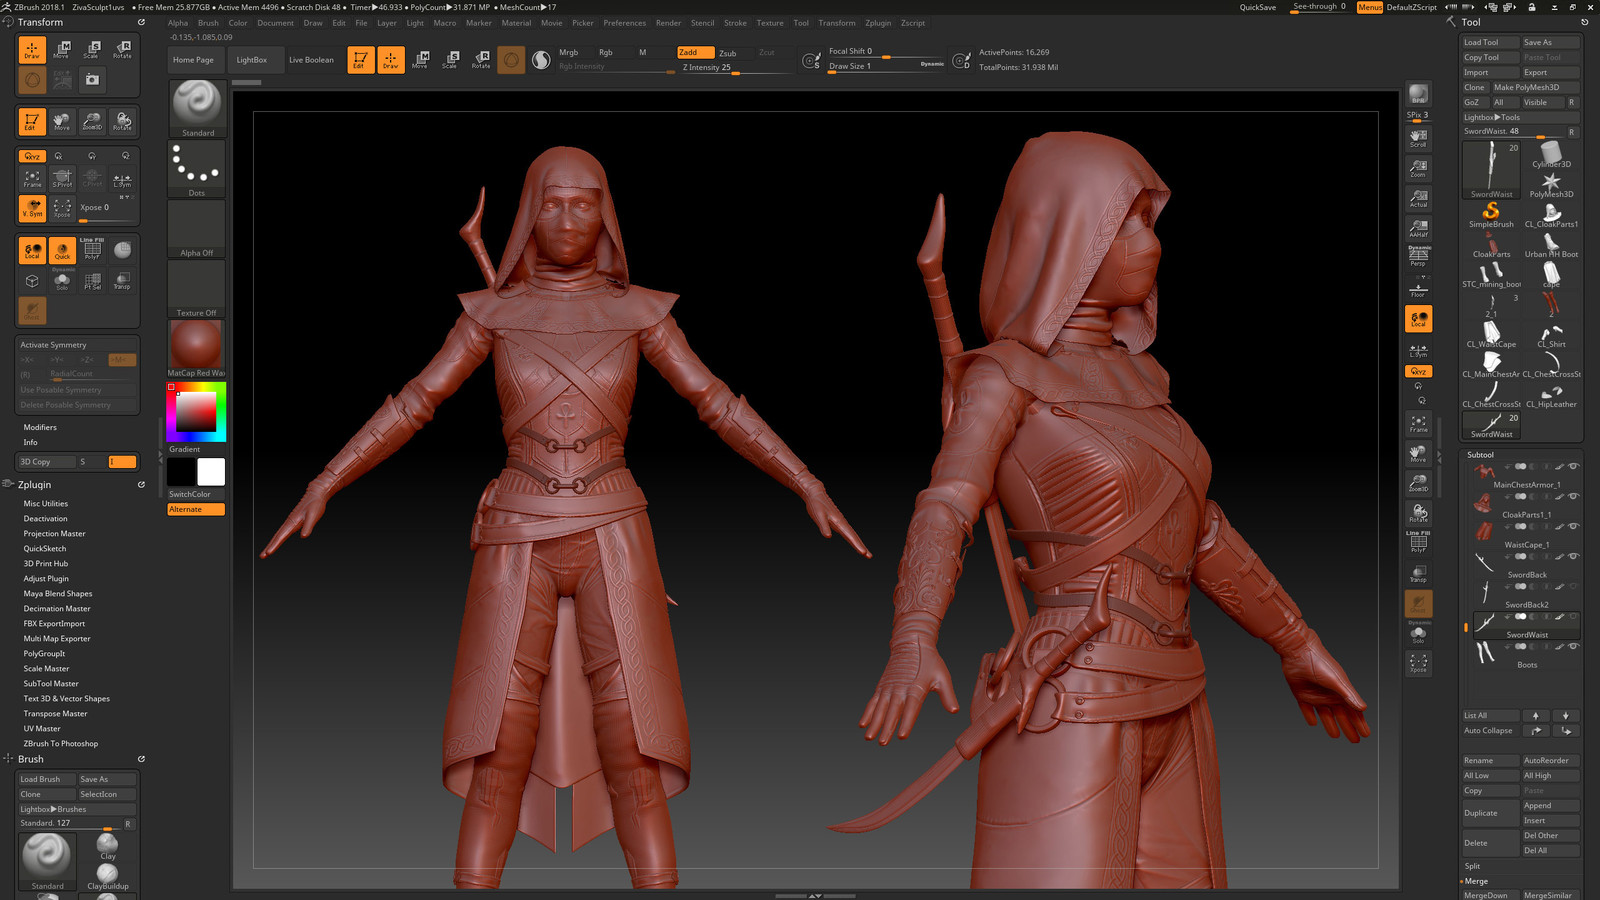Click the Zoom3D icon in the Transform panel
The height and width of the screenshot is (900, 1600).
click(x=92, y=121)
